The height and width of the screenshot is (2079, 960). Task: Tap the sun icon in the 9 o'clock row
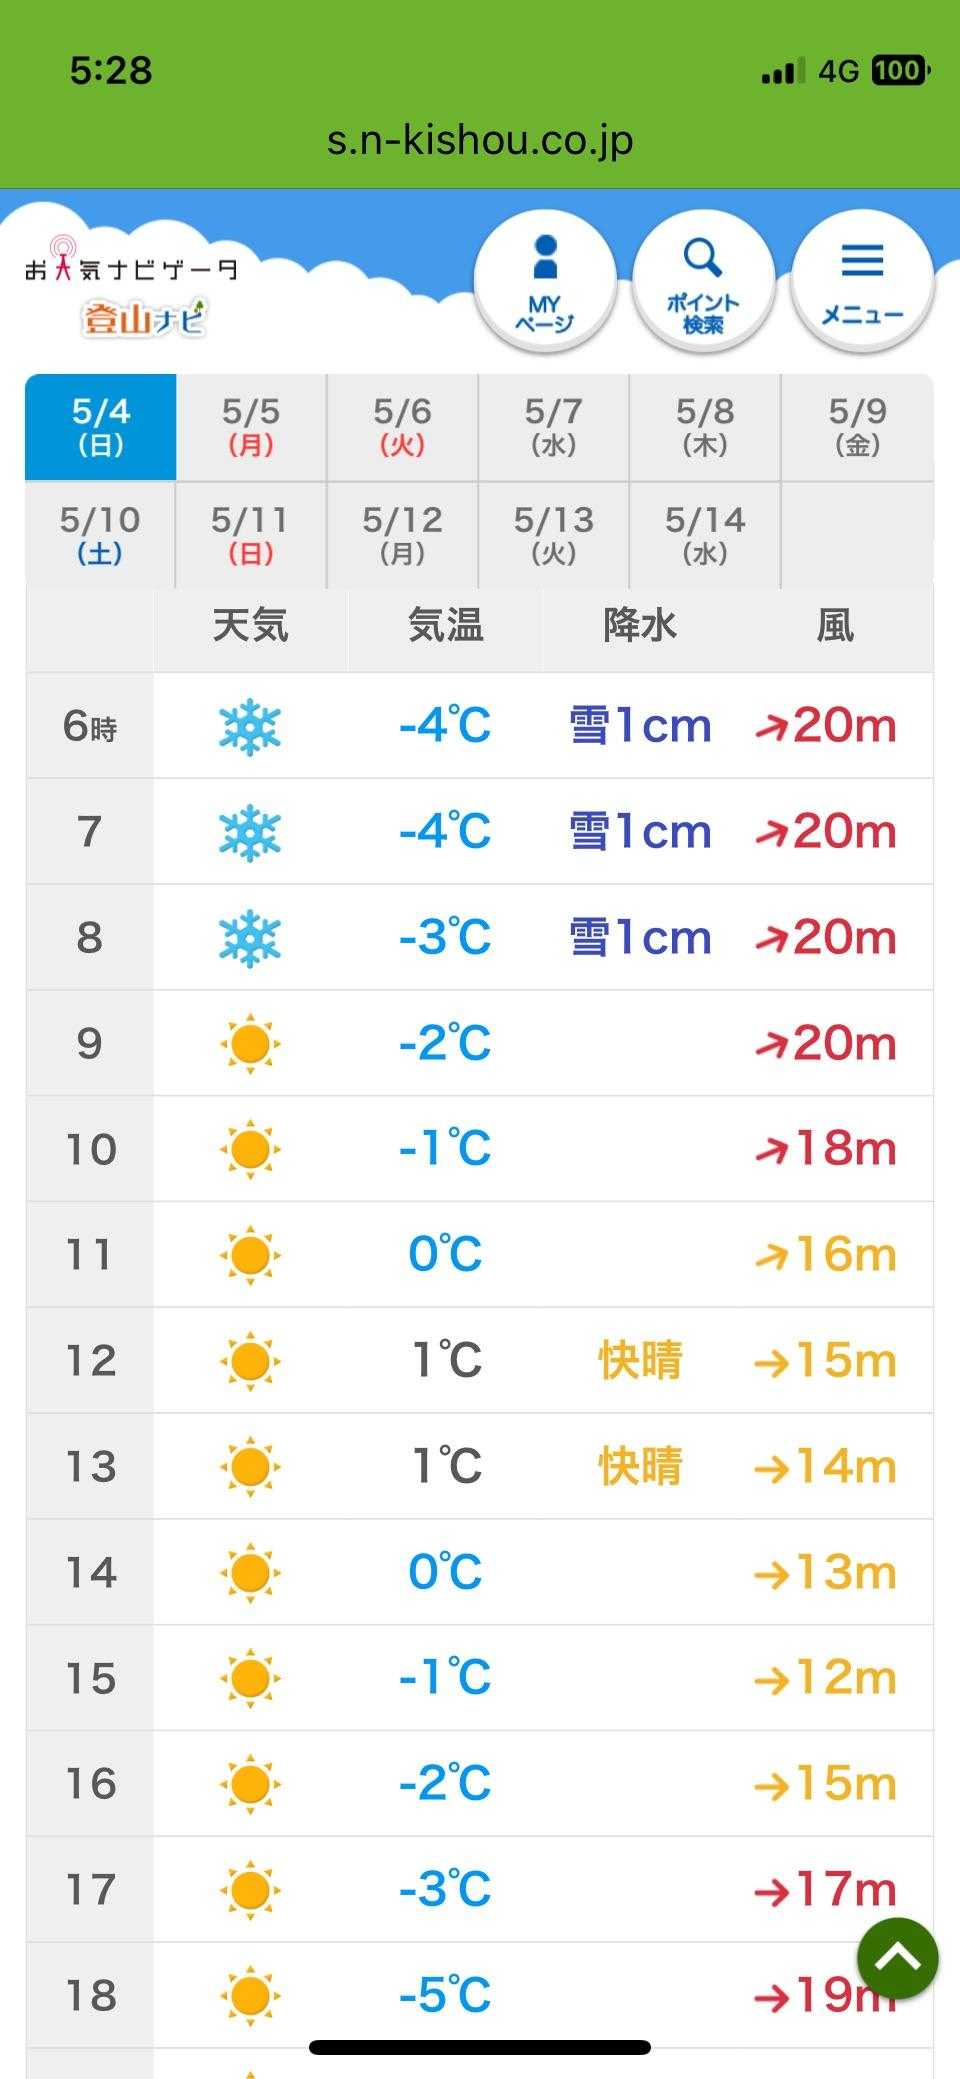pyautogui.click(x=250, y=1044)
